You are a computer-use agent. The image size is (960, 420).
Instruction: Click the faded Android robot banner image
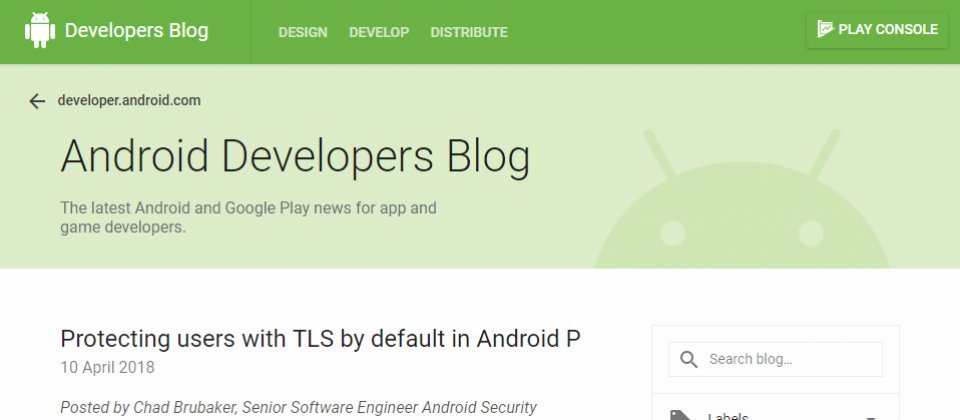(x=742, y=199)
